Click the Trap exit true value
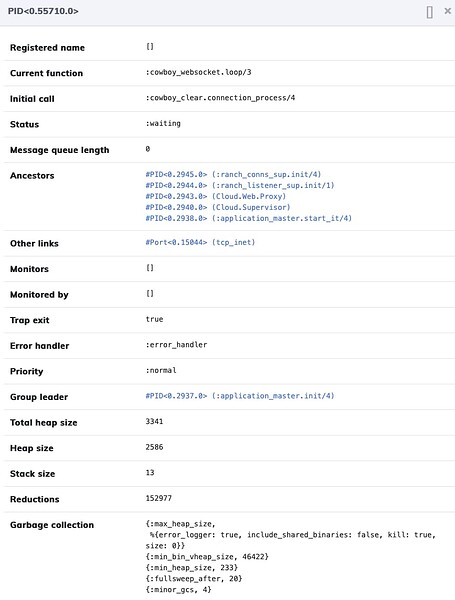This screenshot has width=455, height=600. click(154, 319)
